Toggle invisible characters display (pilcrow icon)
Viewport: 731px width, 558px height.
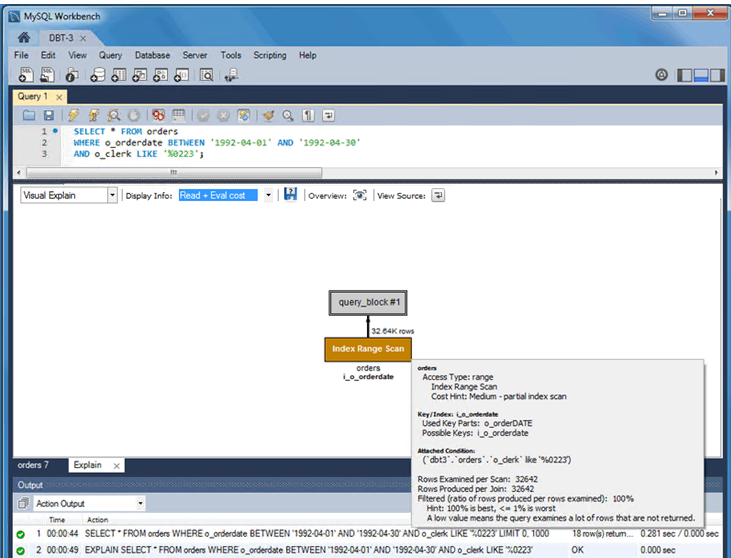pyautogui.click(x=309, y=116)
